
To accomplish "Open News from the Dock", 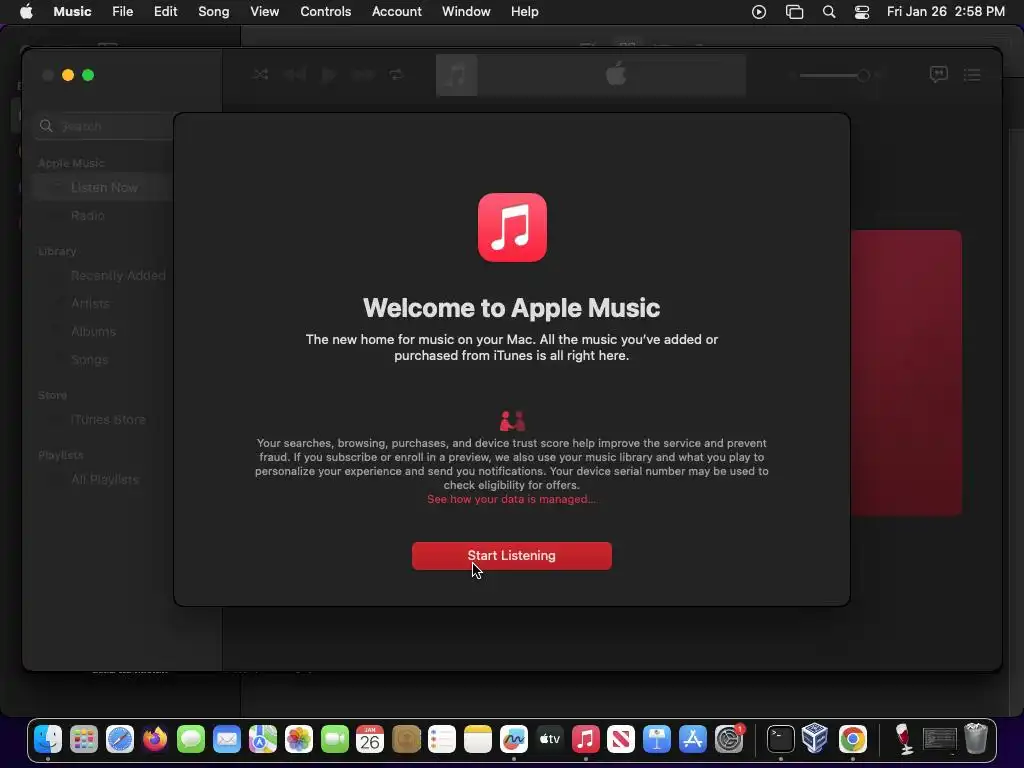I will (620, 739).
